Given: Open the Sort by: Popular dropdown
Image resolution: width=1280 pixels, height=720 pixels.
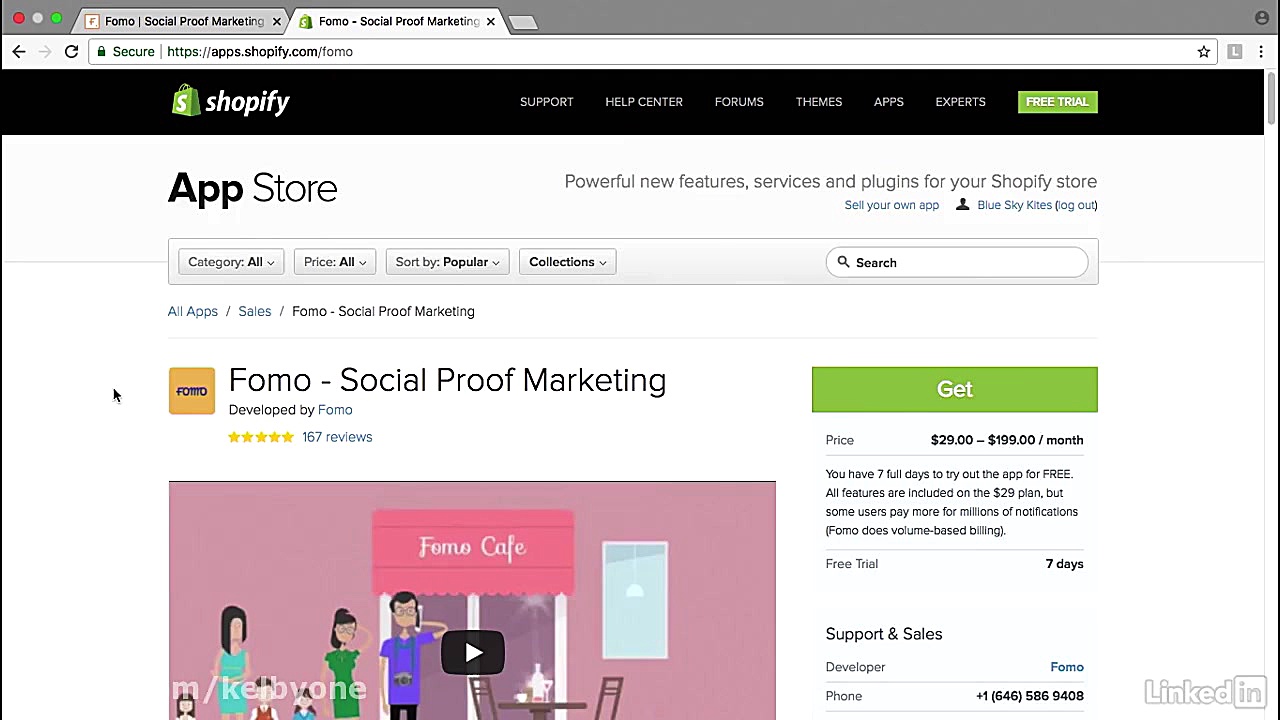Looking at the screenshot, I should [448, 262].
